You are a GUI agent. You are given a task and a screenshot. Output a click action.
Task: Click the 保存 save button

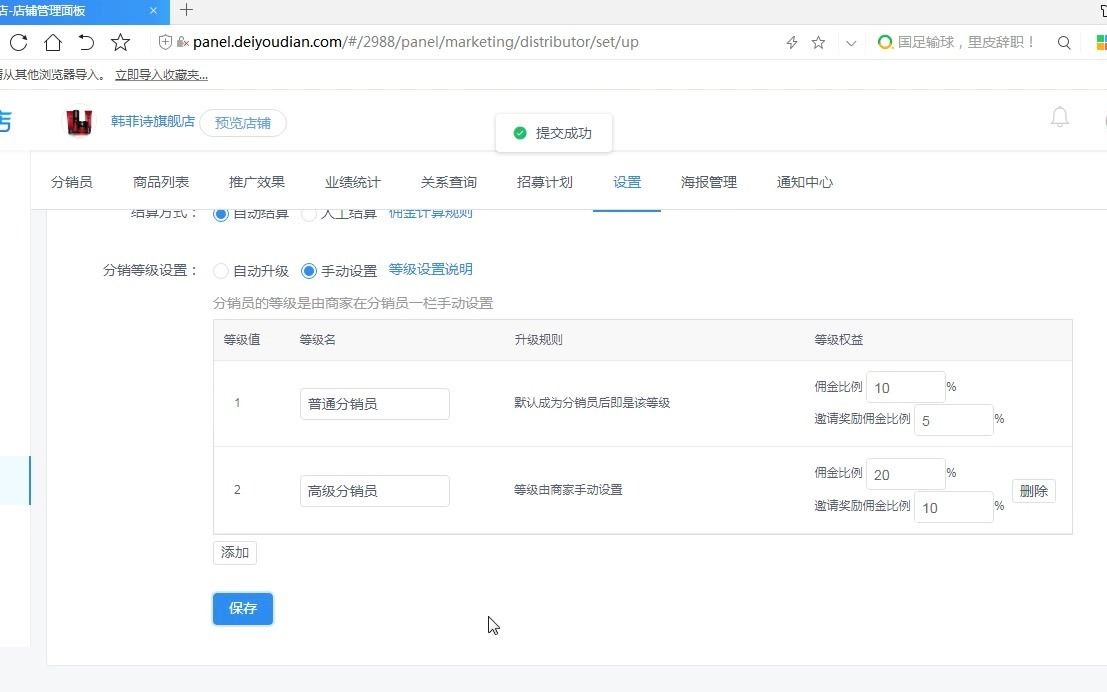(x=242, y=608)
